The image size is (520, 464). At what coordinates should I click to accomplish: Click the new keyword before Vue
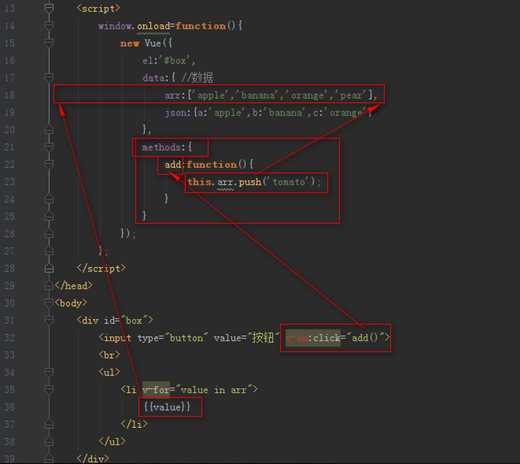click(130, 43)
